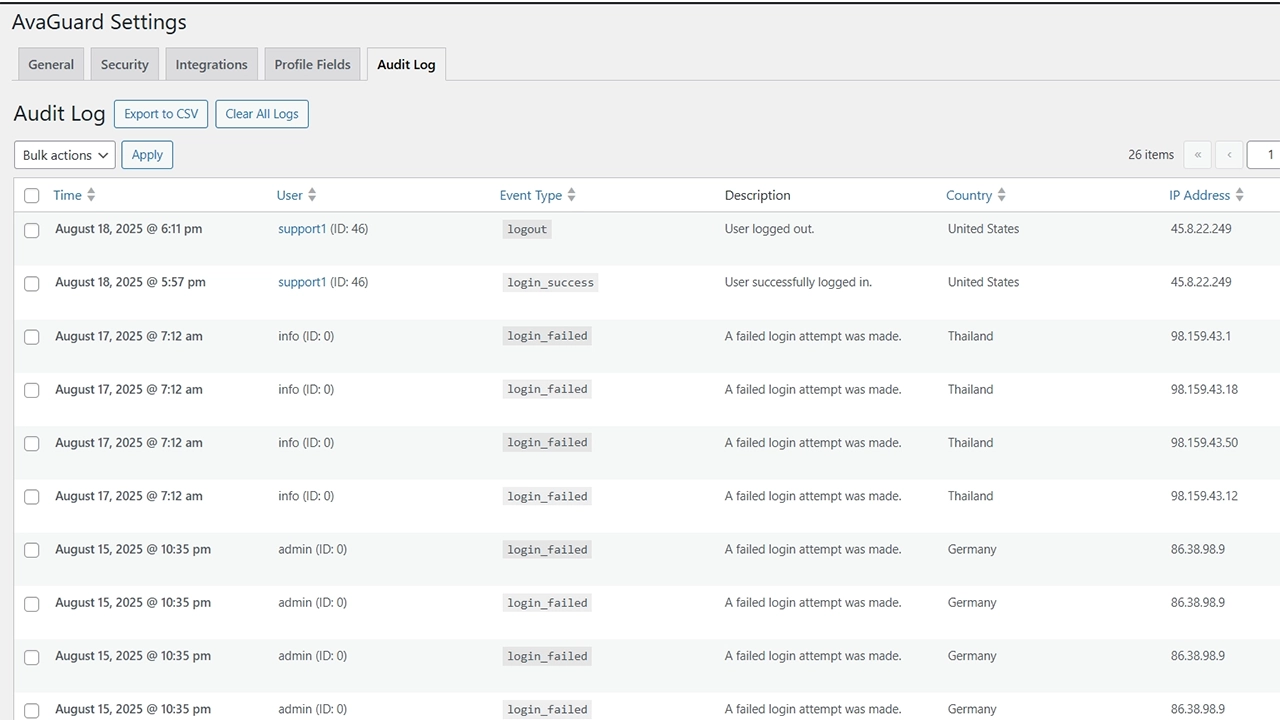This screenshot has width=1280, height=720.
Task: Click the current page number input field
Action: [x=1265, y=155]
